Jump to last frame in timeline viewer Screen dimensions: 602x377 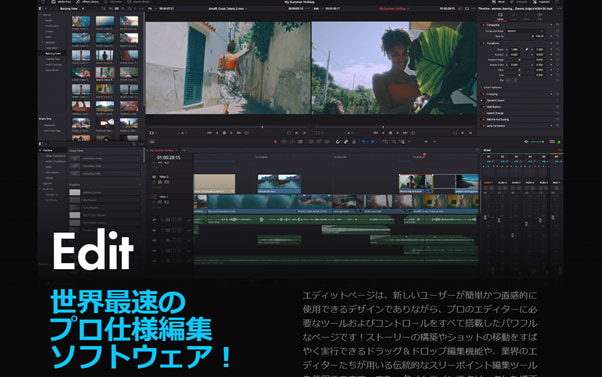(405, 133)
